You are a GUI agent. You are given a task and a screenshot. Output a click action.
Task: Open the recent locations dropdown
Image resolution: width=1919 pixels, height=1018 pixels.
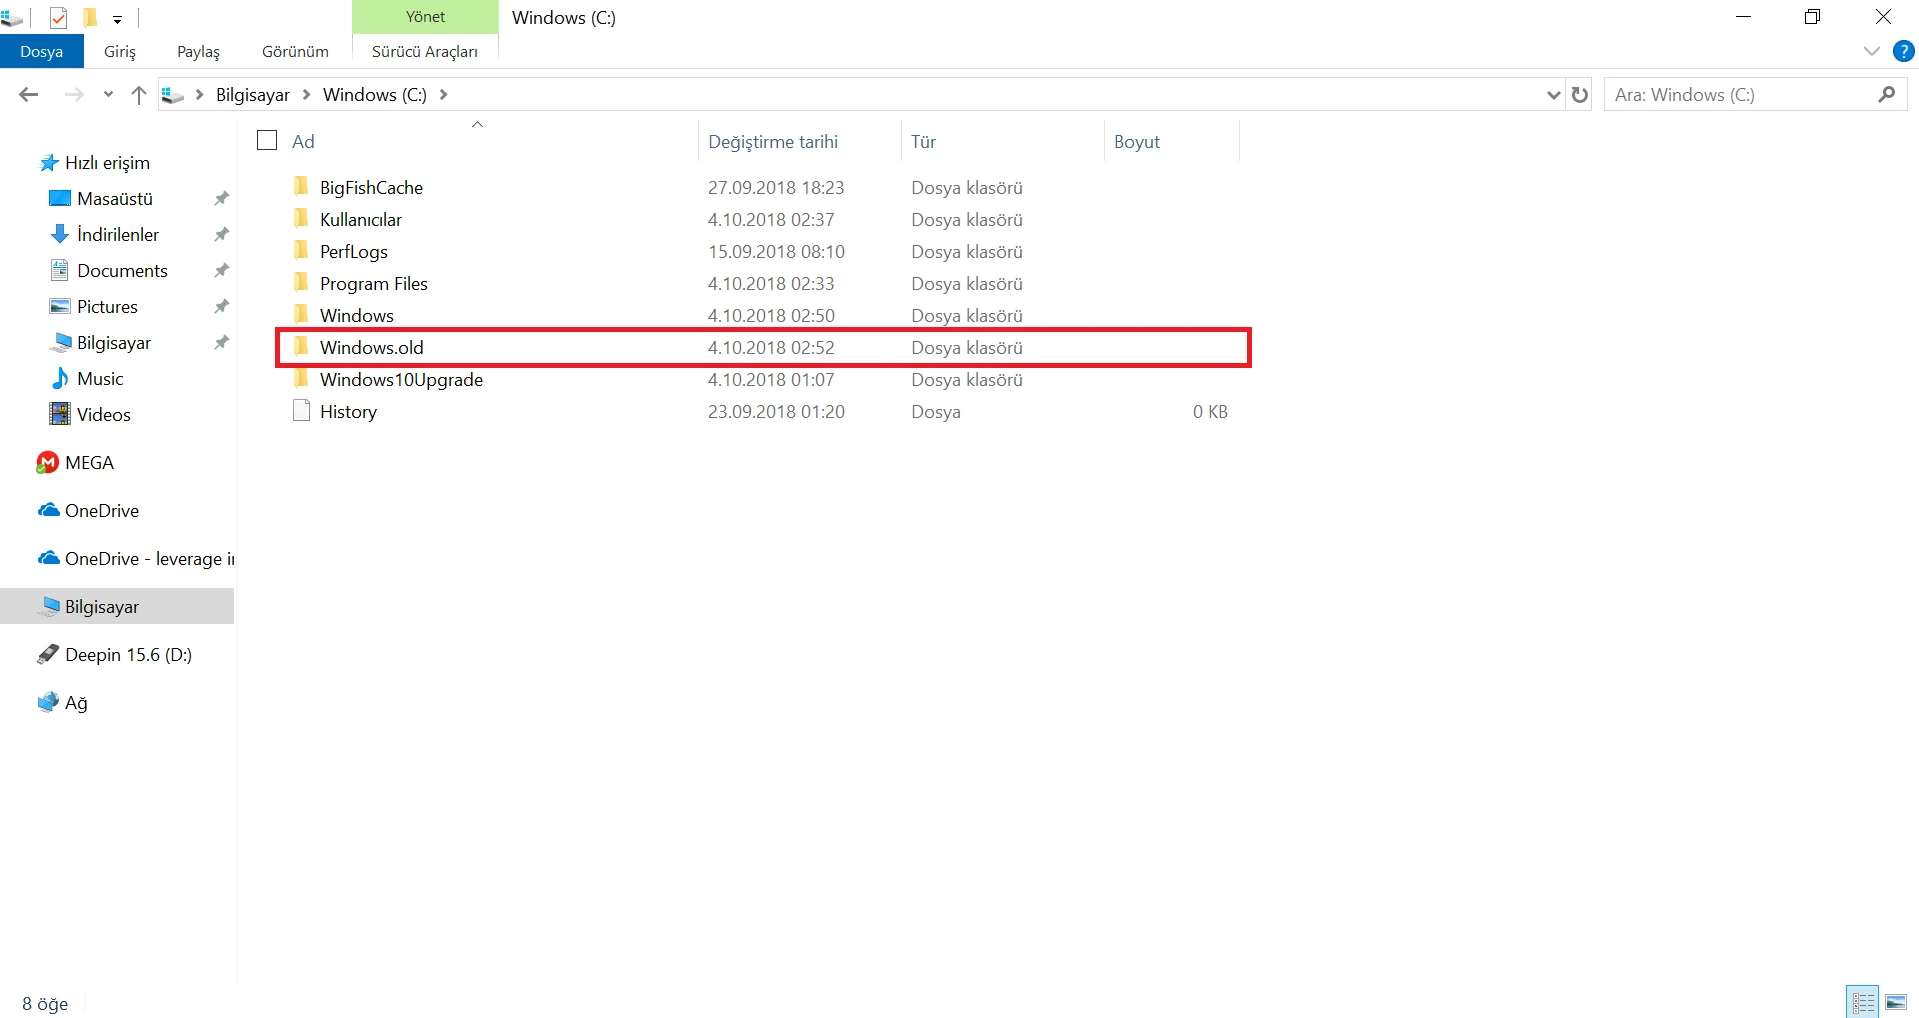click(x=108, y=95)
